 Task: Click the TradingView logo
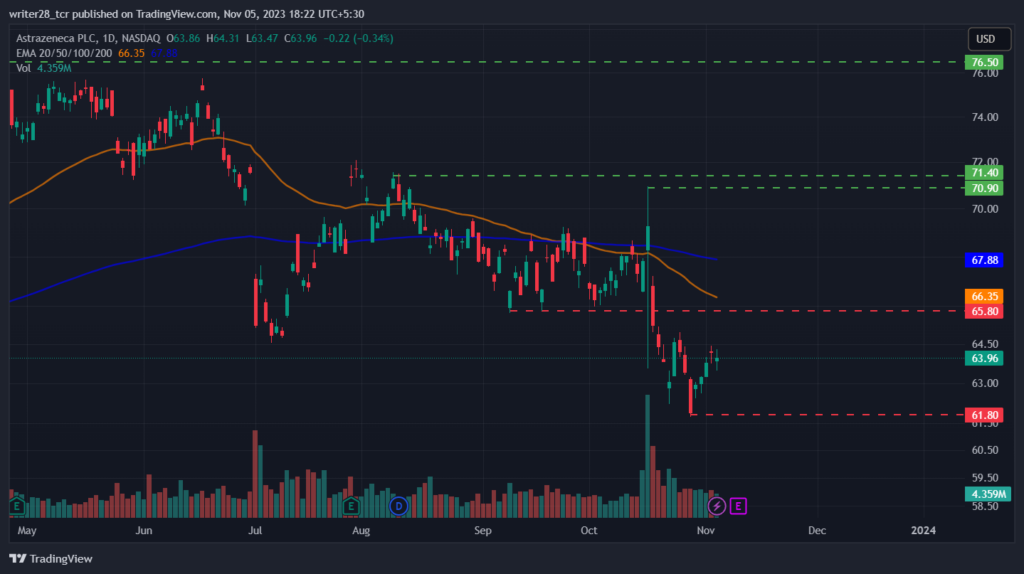click(51, 559)
